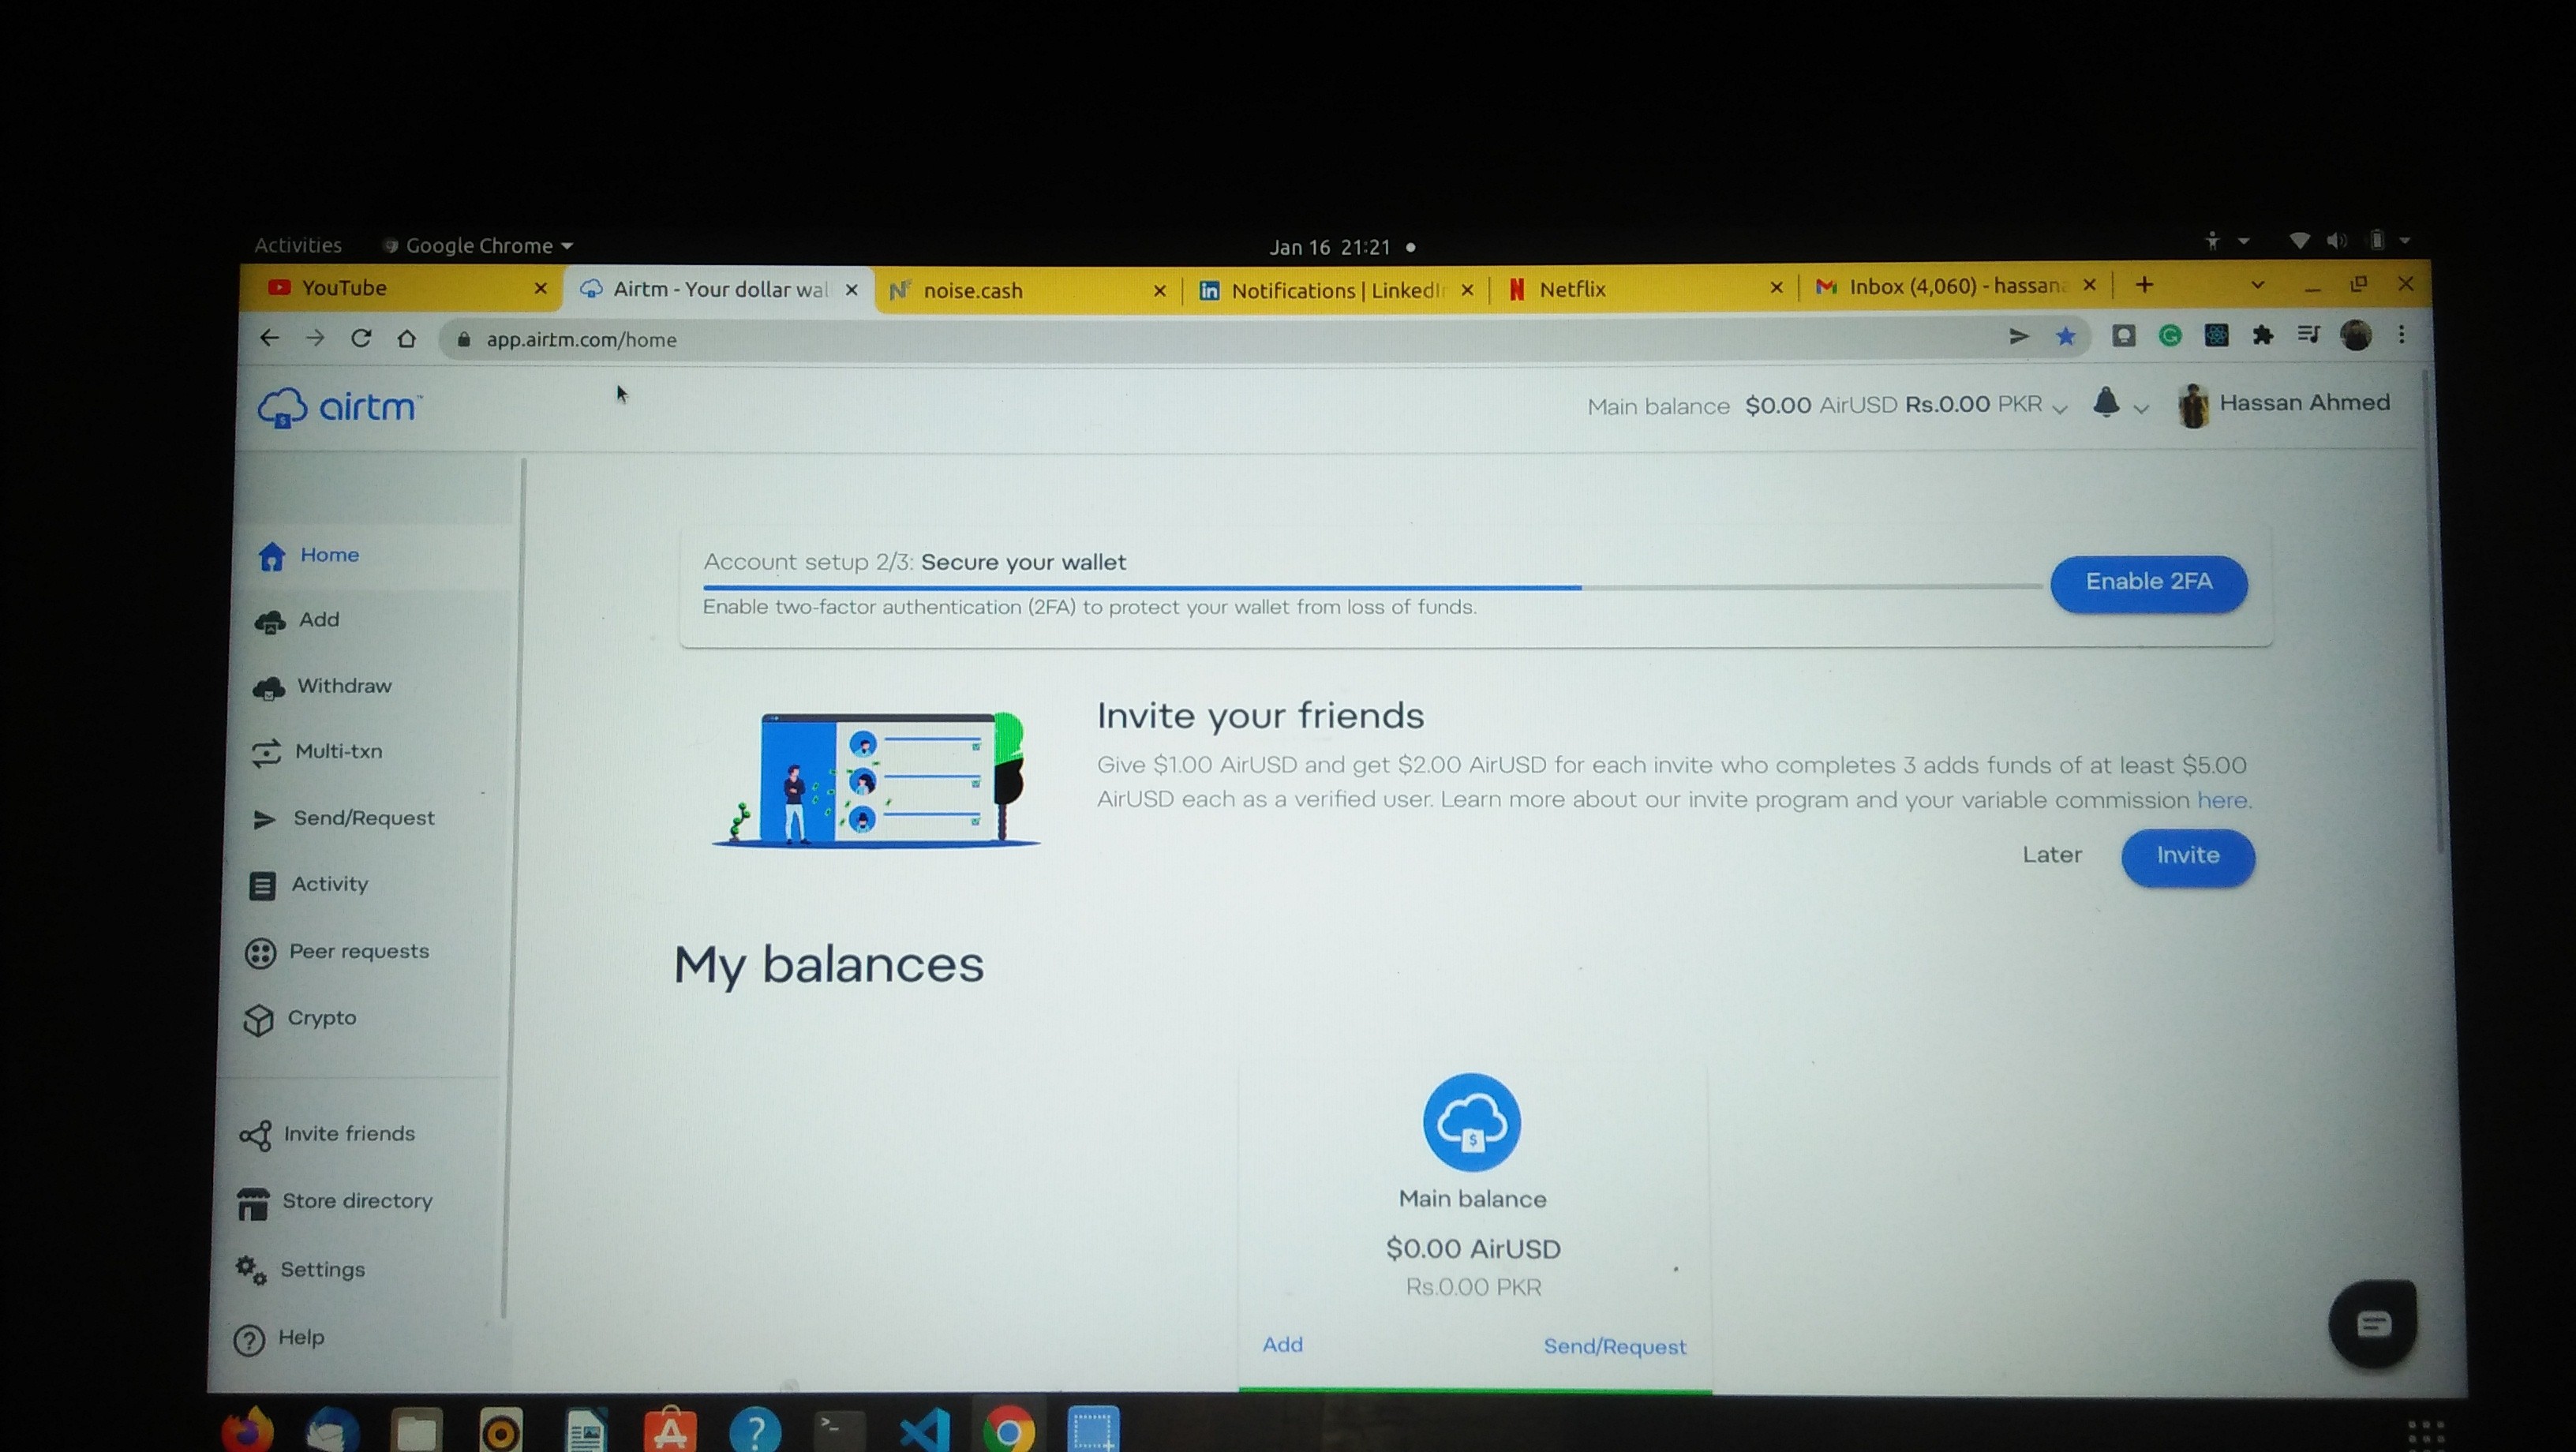Click the Main balance cloud icon
Screen dimensions: 2576x1452
[1472, 1122]
